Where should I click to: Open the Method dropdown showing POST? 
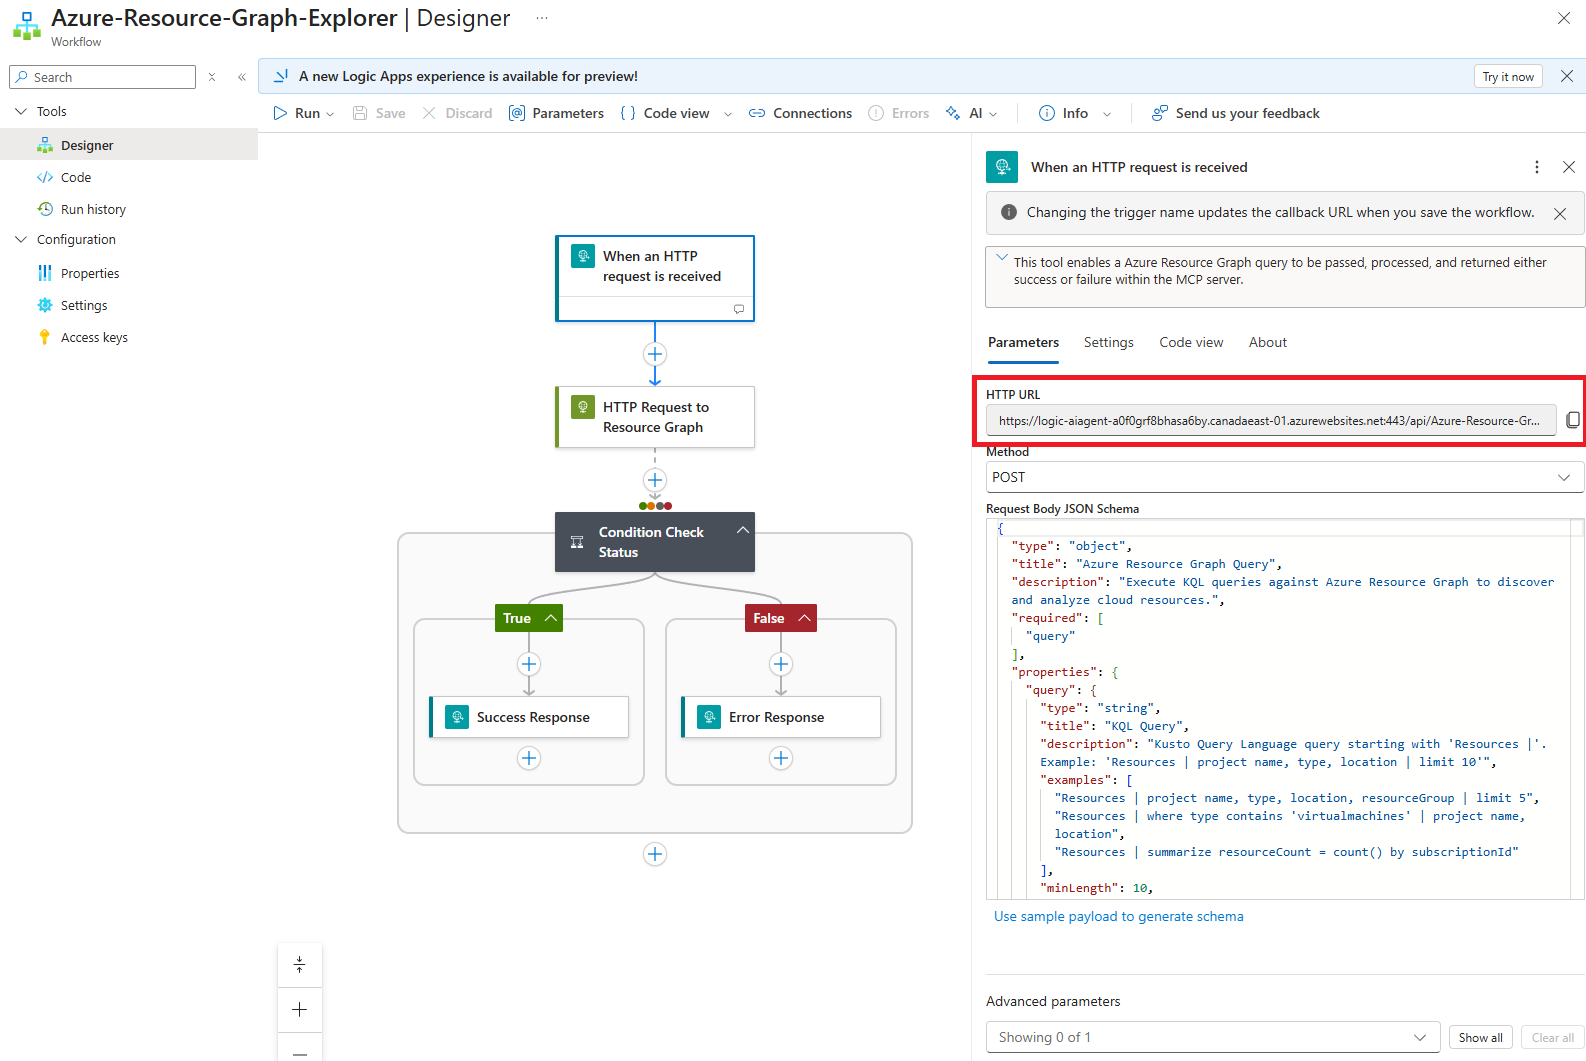(x=1284, y=477)
